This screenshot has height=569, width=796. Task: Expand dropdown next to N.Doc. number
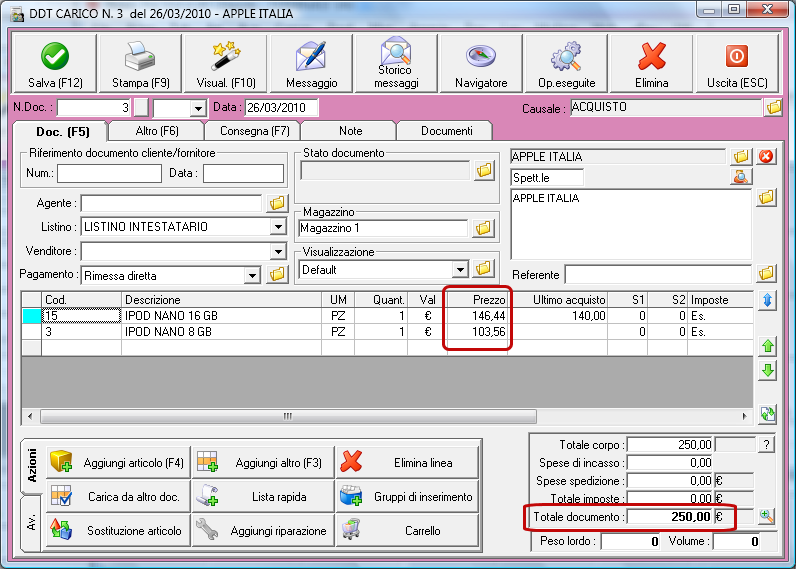[x=198, y=108]
